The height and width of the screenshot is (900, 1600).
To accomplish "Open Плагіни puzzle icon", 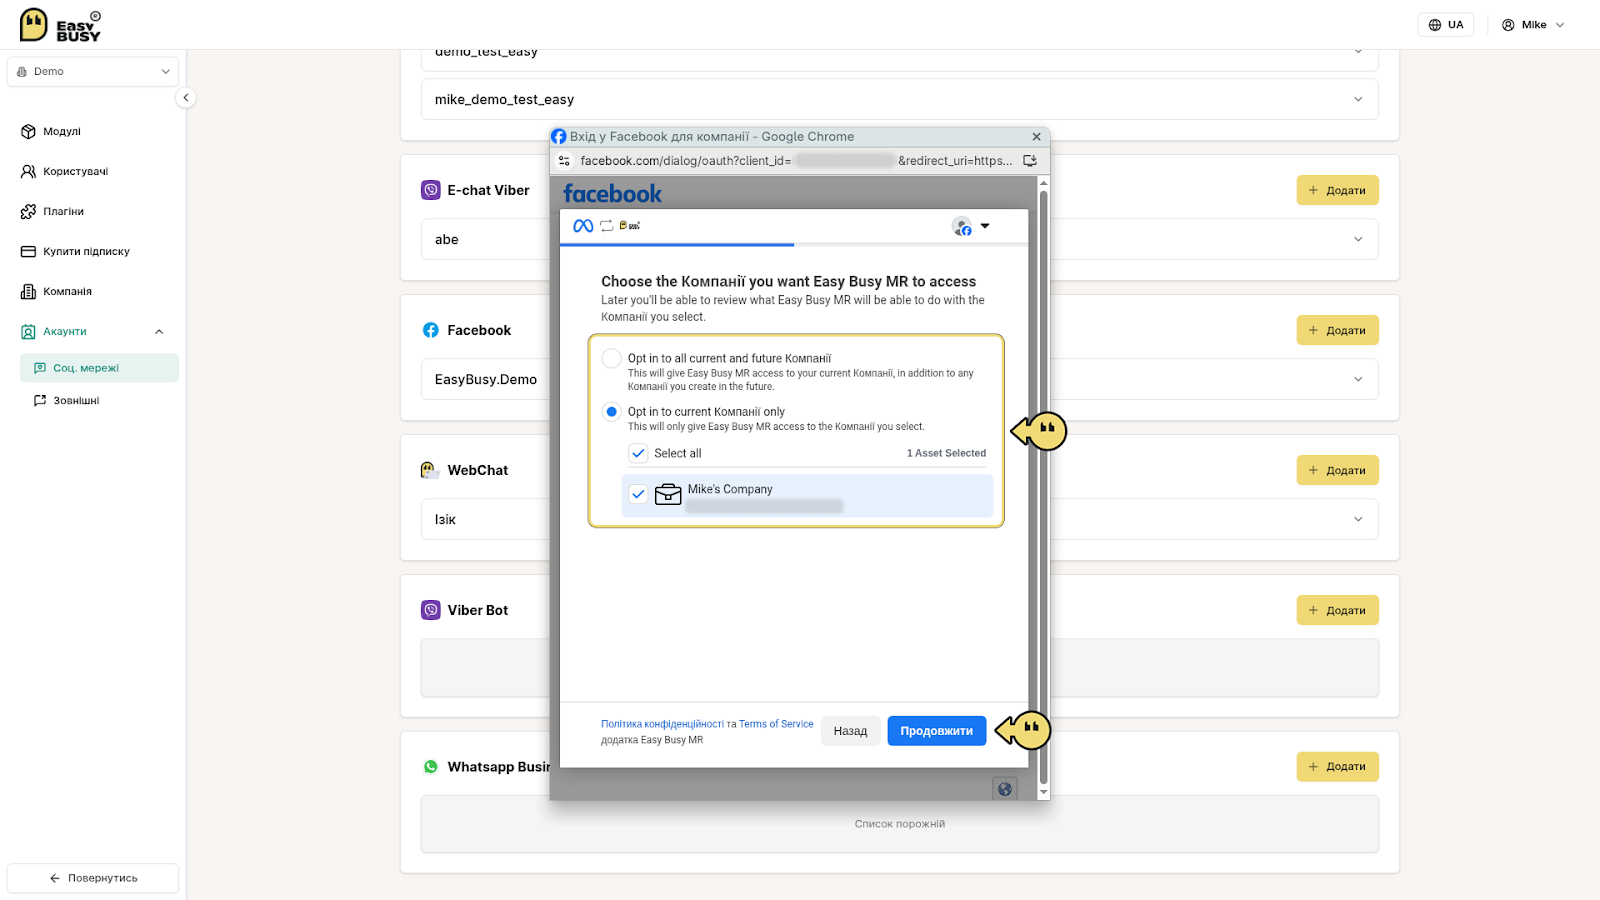I will click(28, 211).
